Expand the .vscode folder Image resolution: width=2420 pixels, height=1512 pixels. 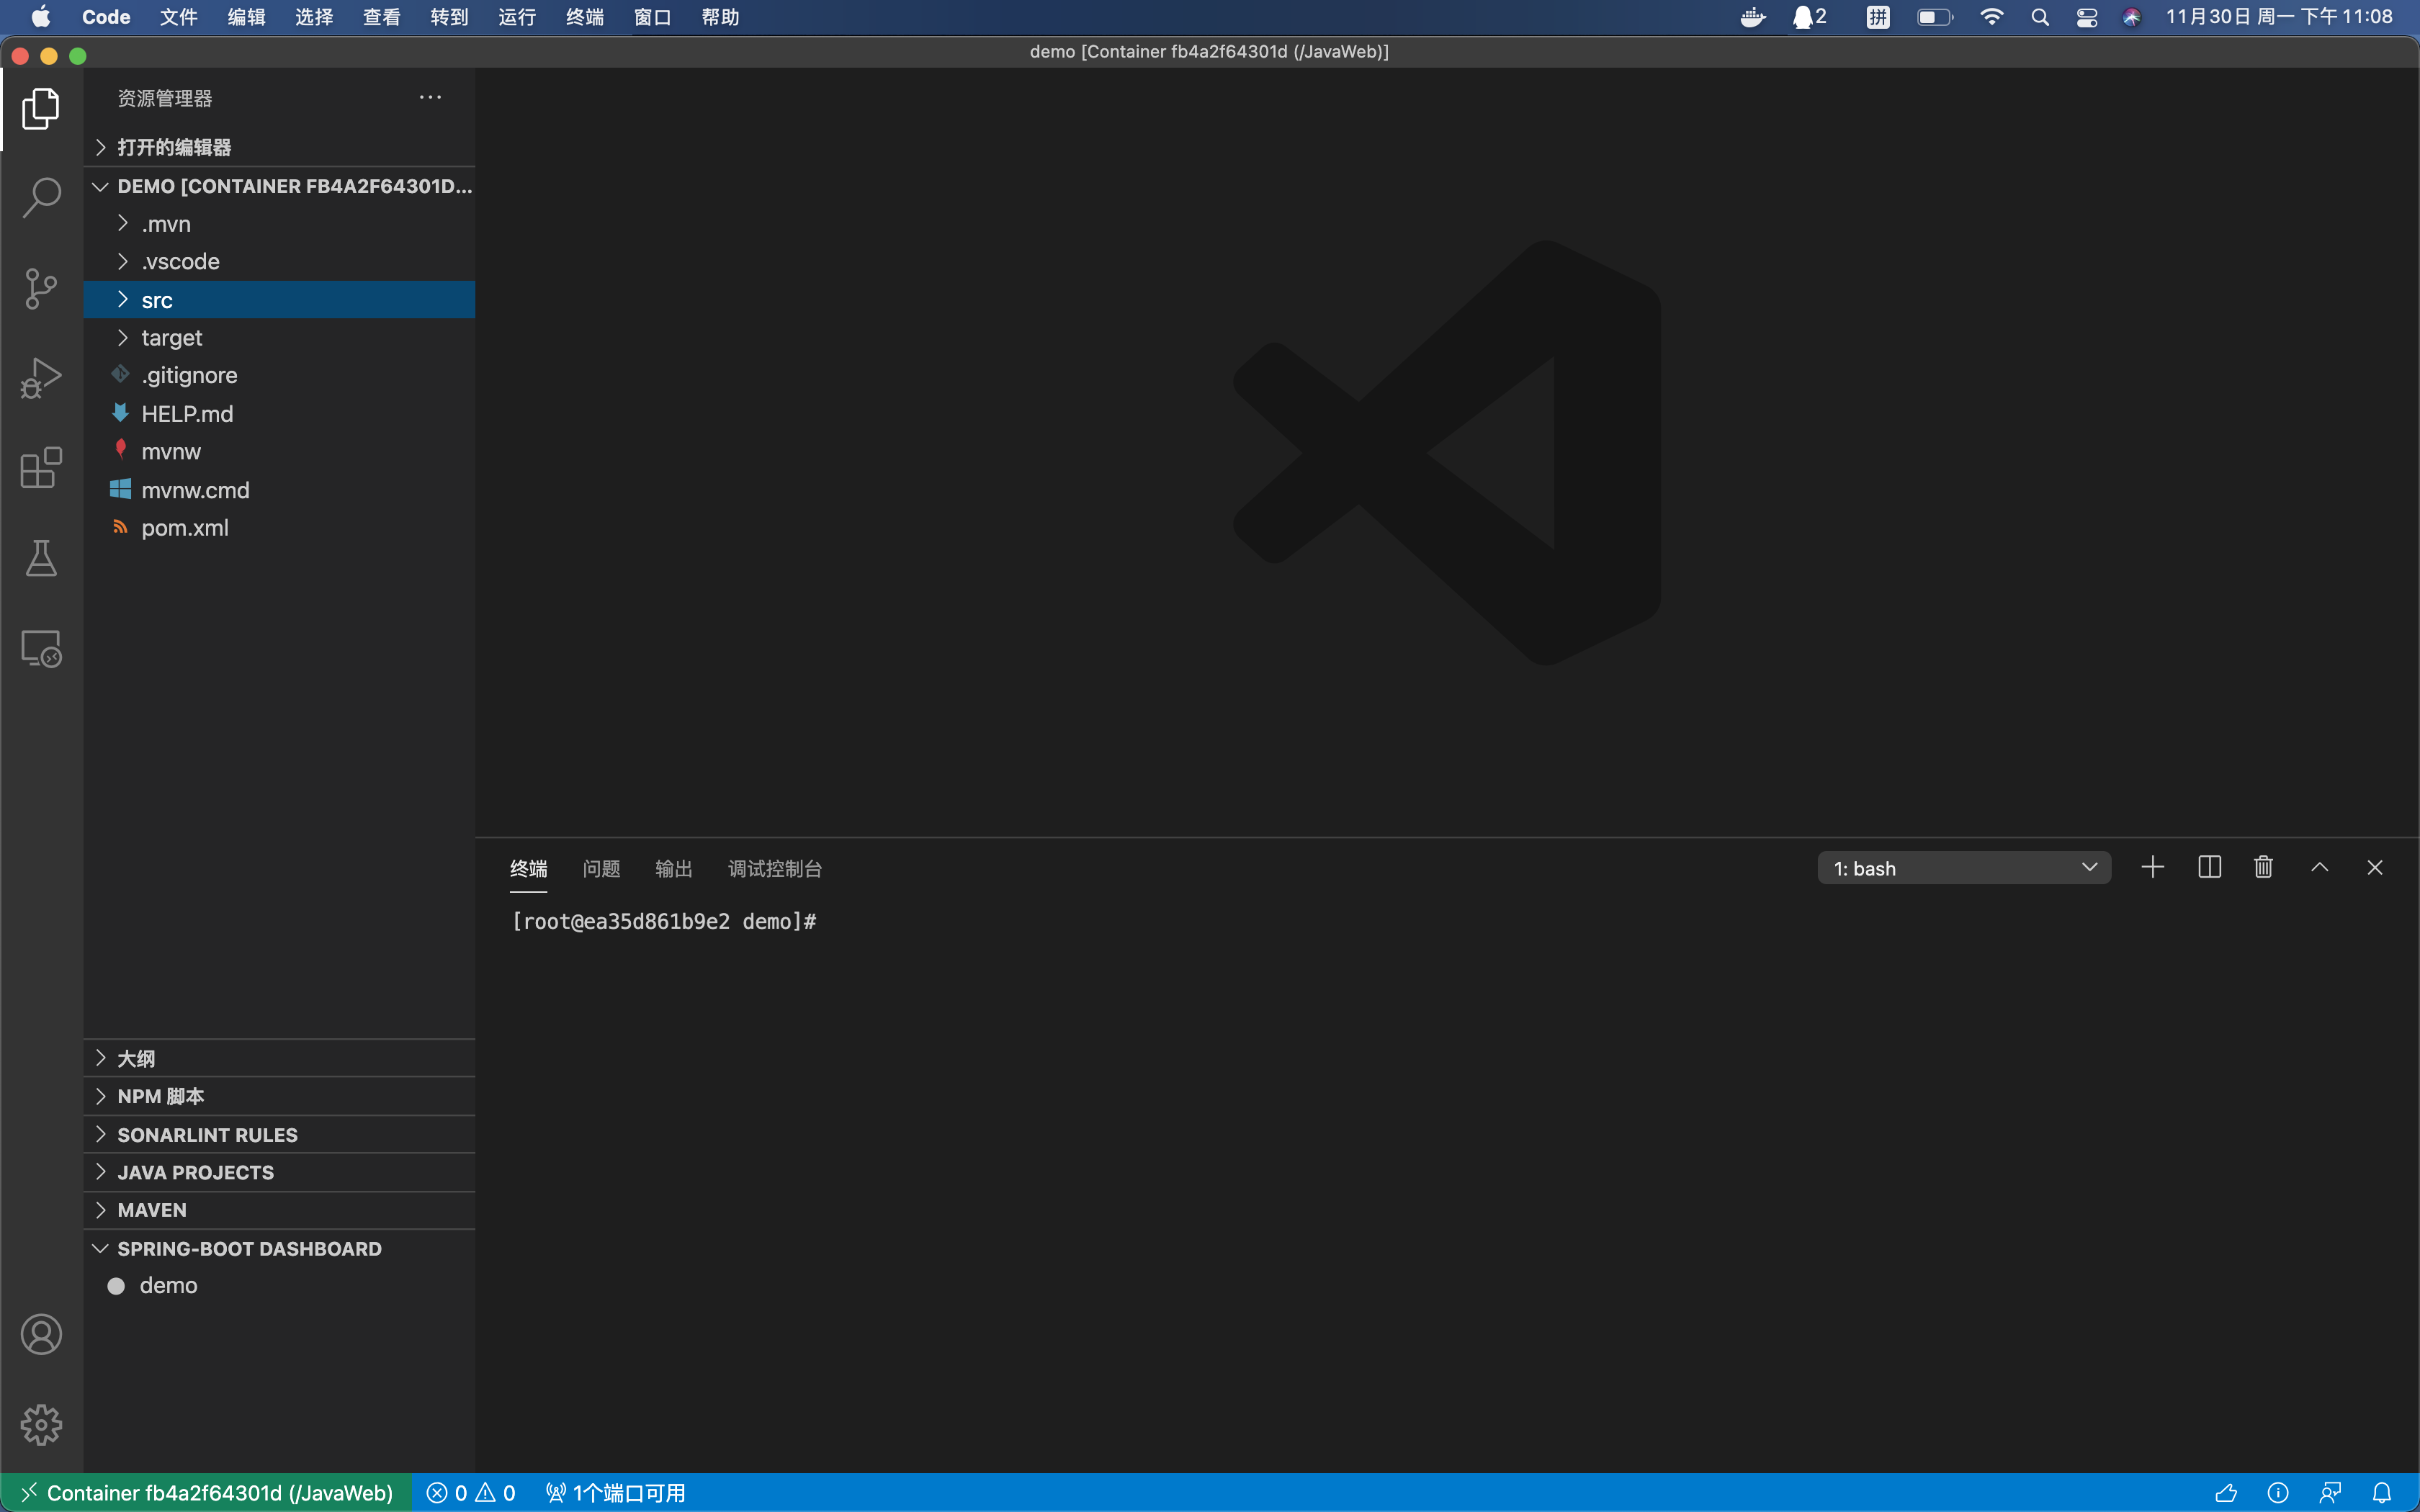coord(279,262)
